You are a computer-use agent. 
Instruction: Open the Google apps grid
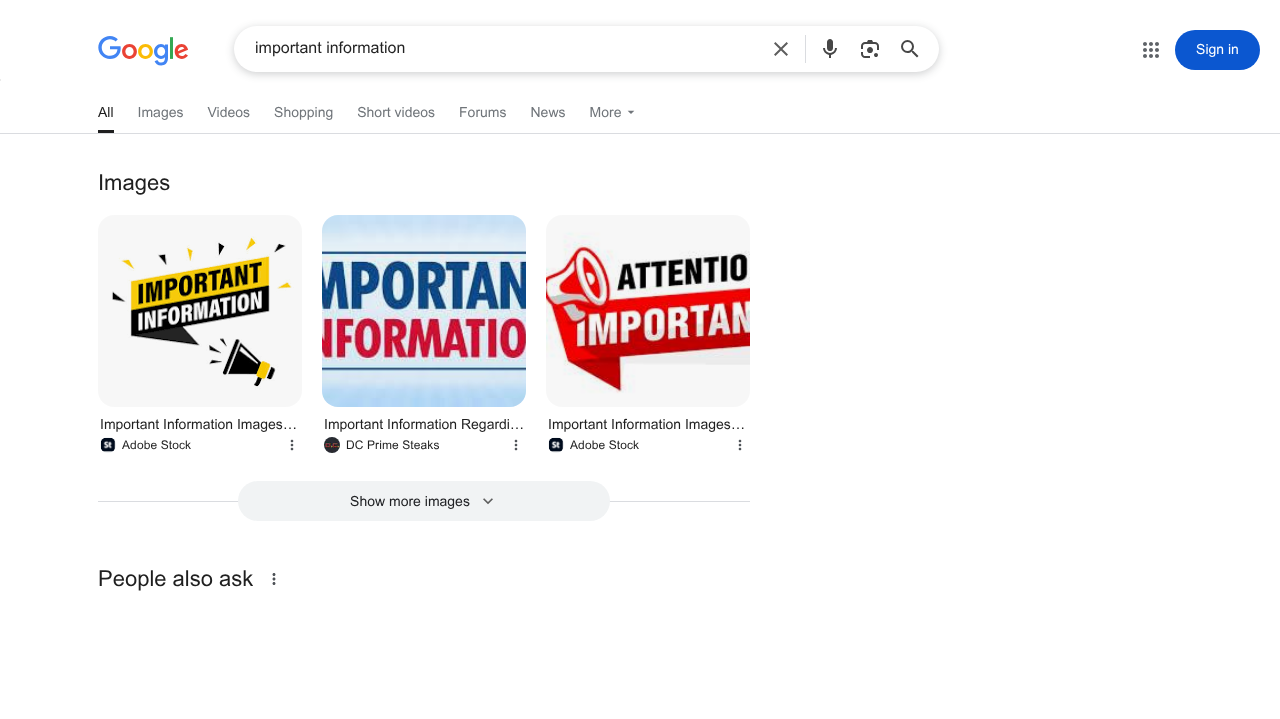1151,50
